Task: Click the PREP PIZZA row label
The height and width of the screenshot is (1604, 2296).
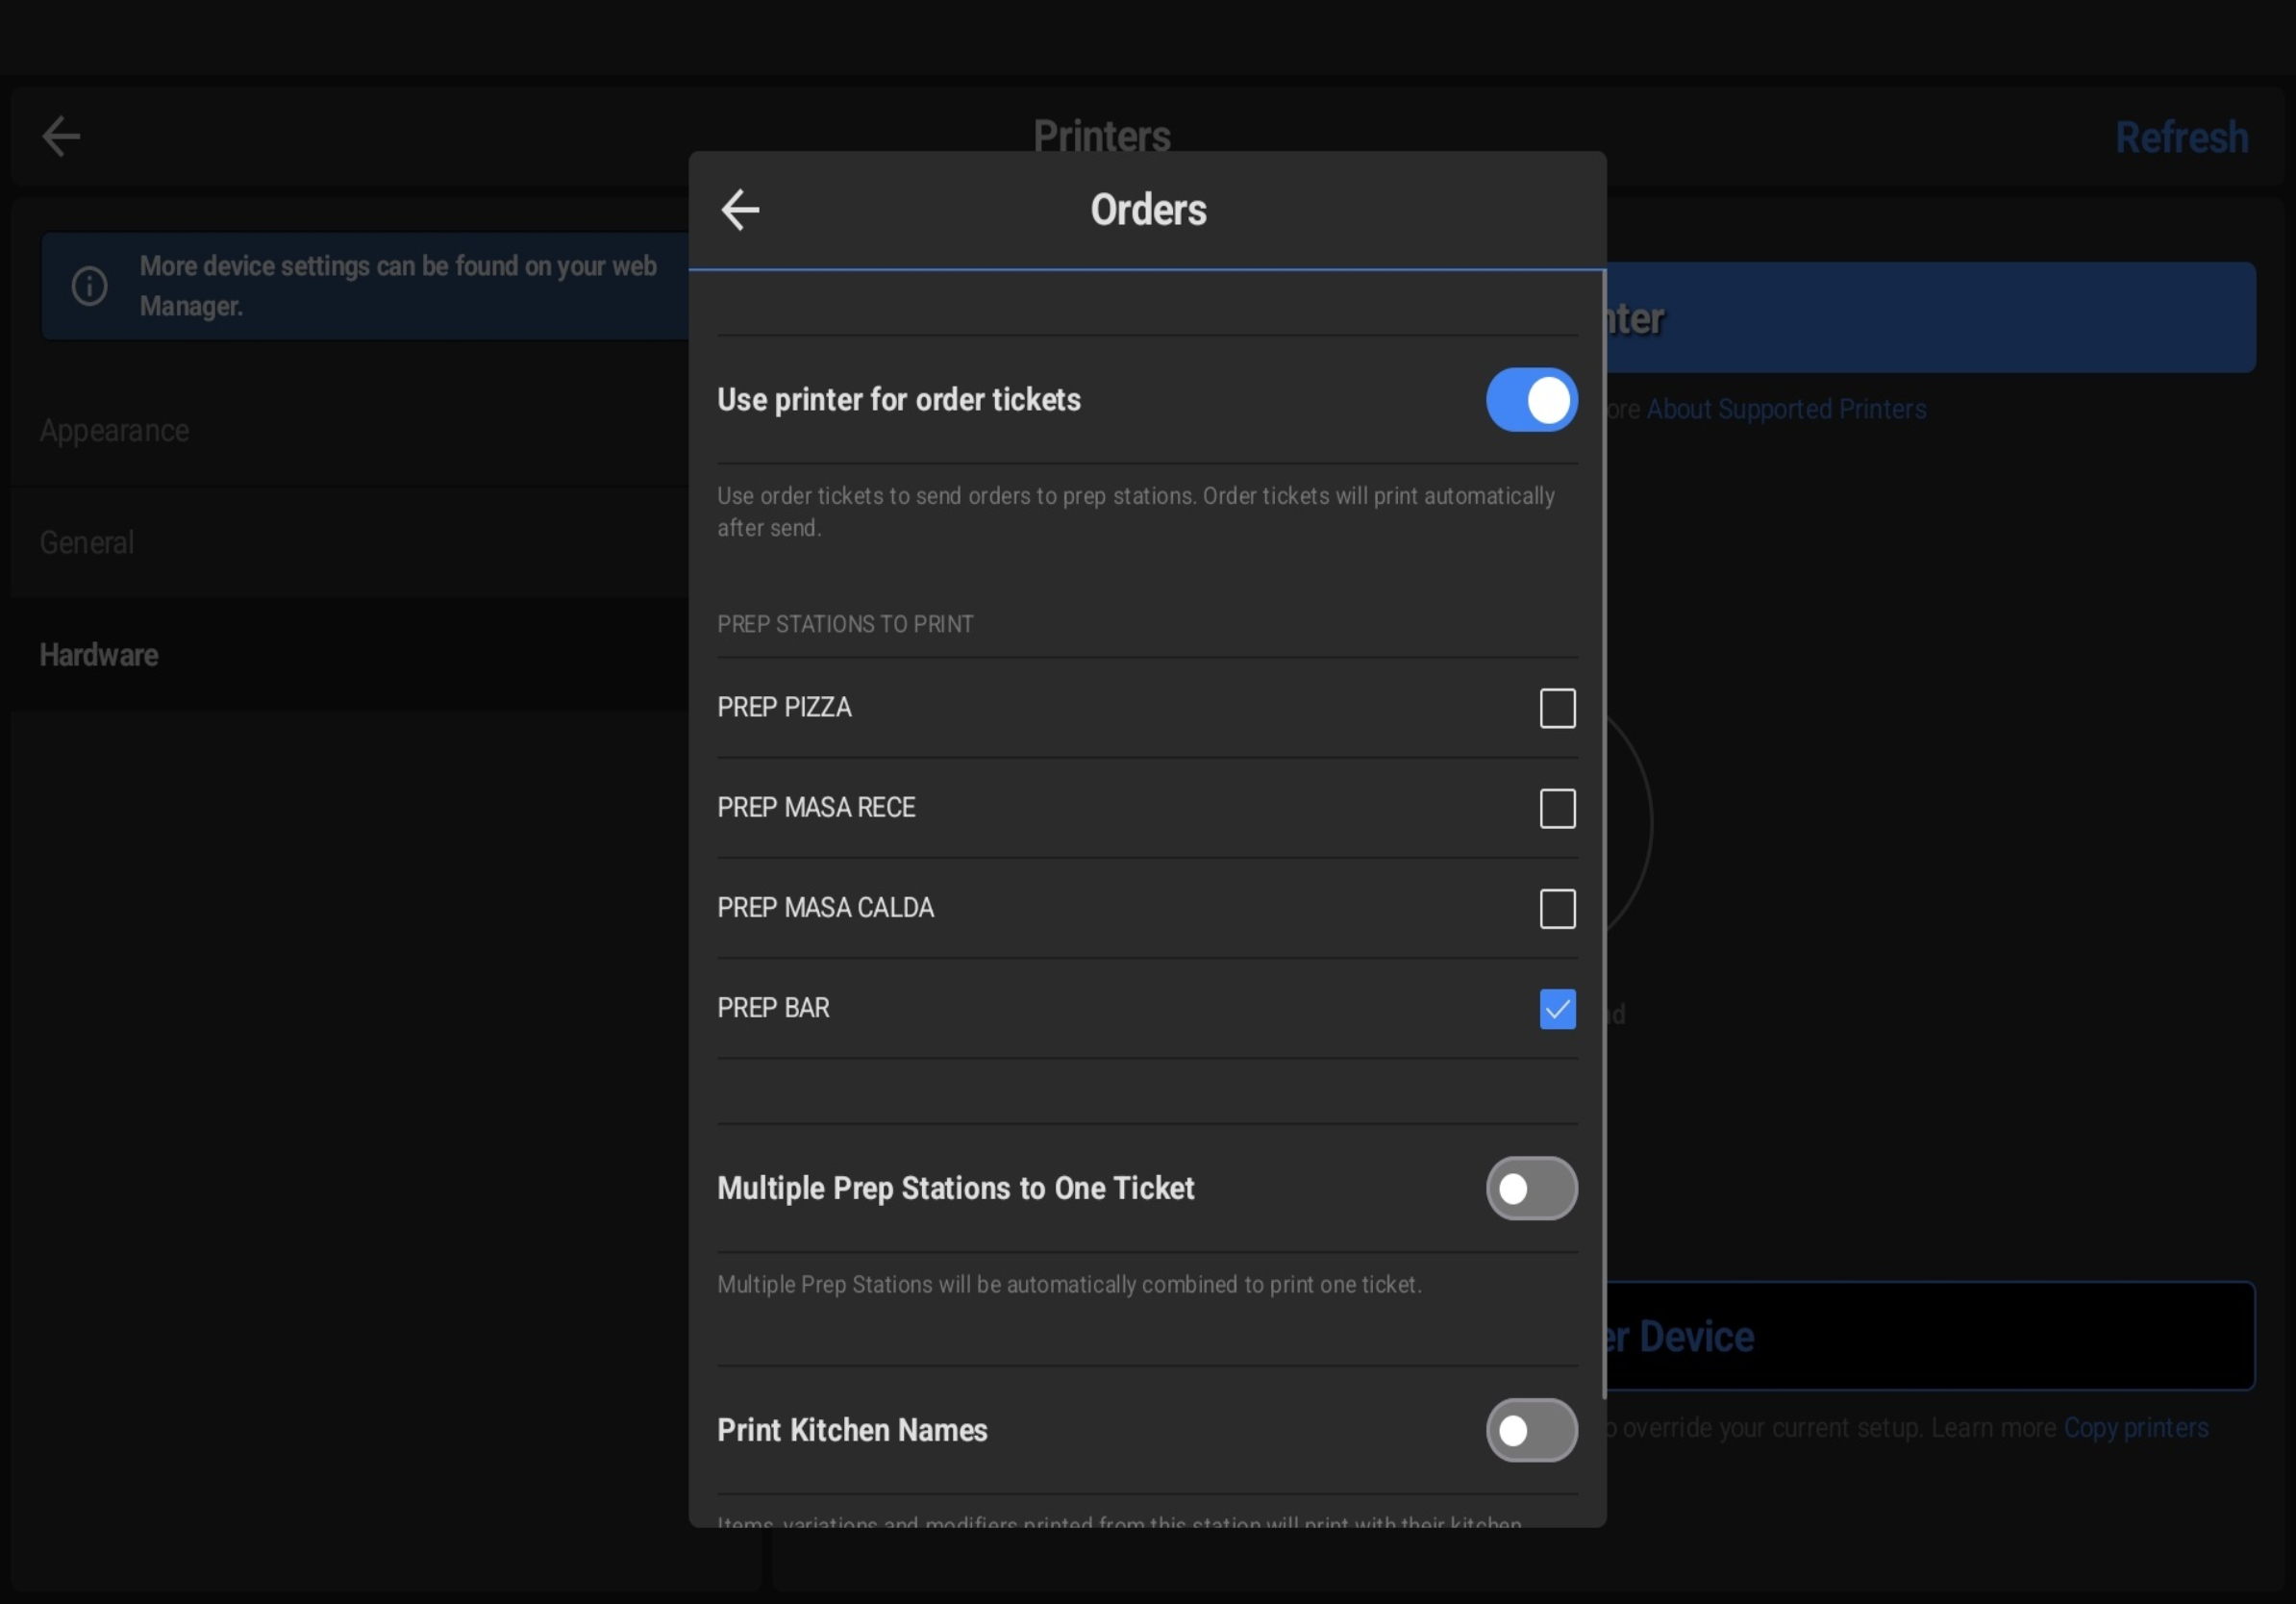Action: (x=784, y=708)
